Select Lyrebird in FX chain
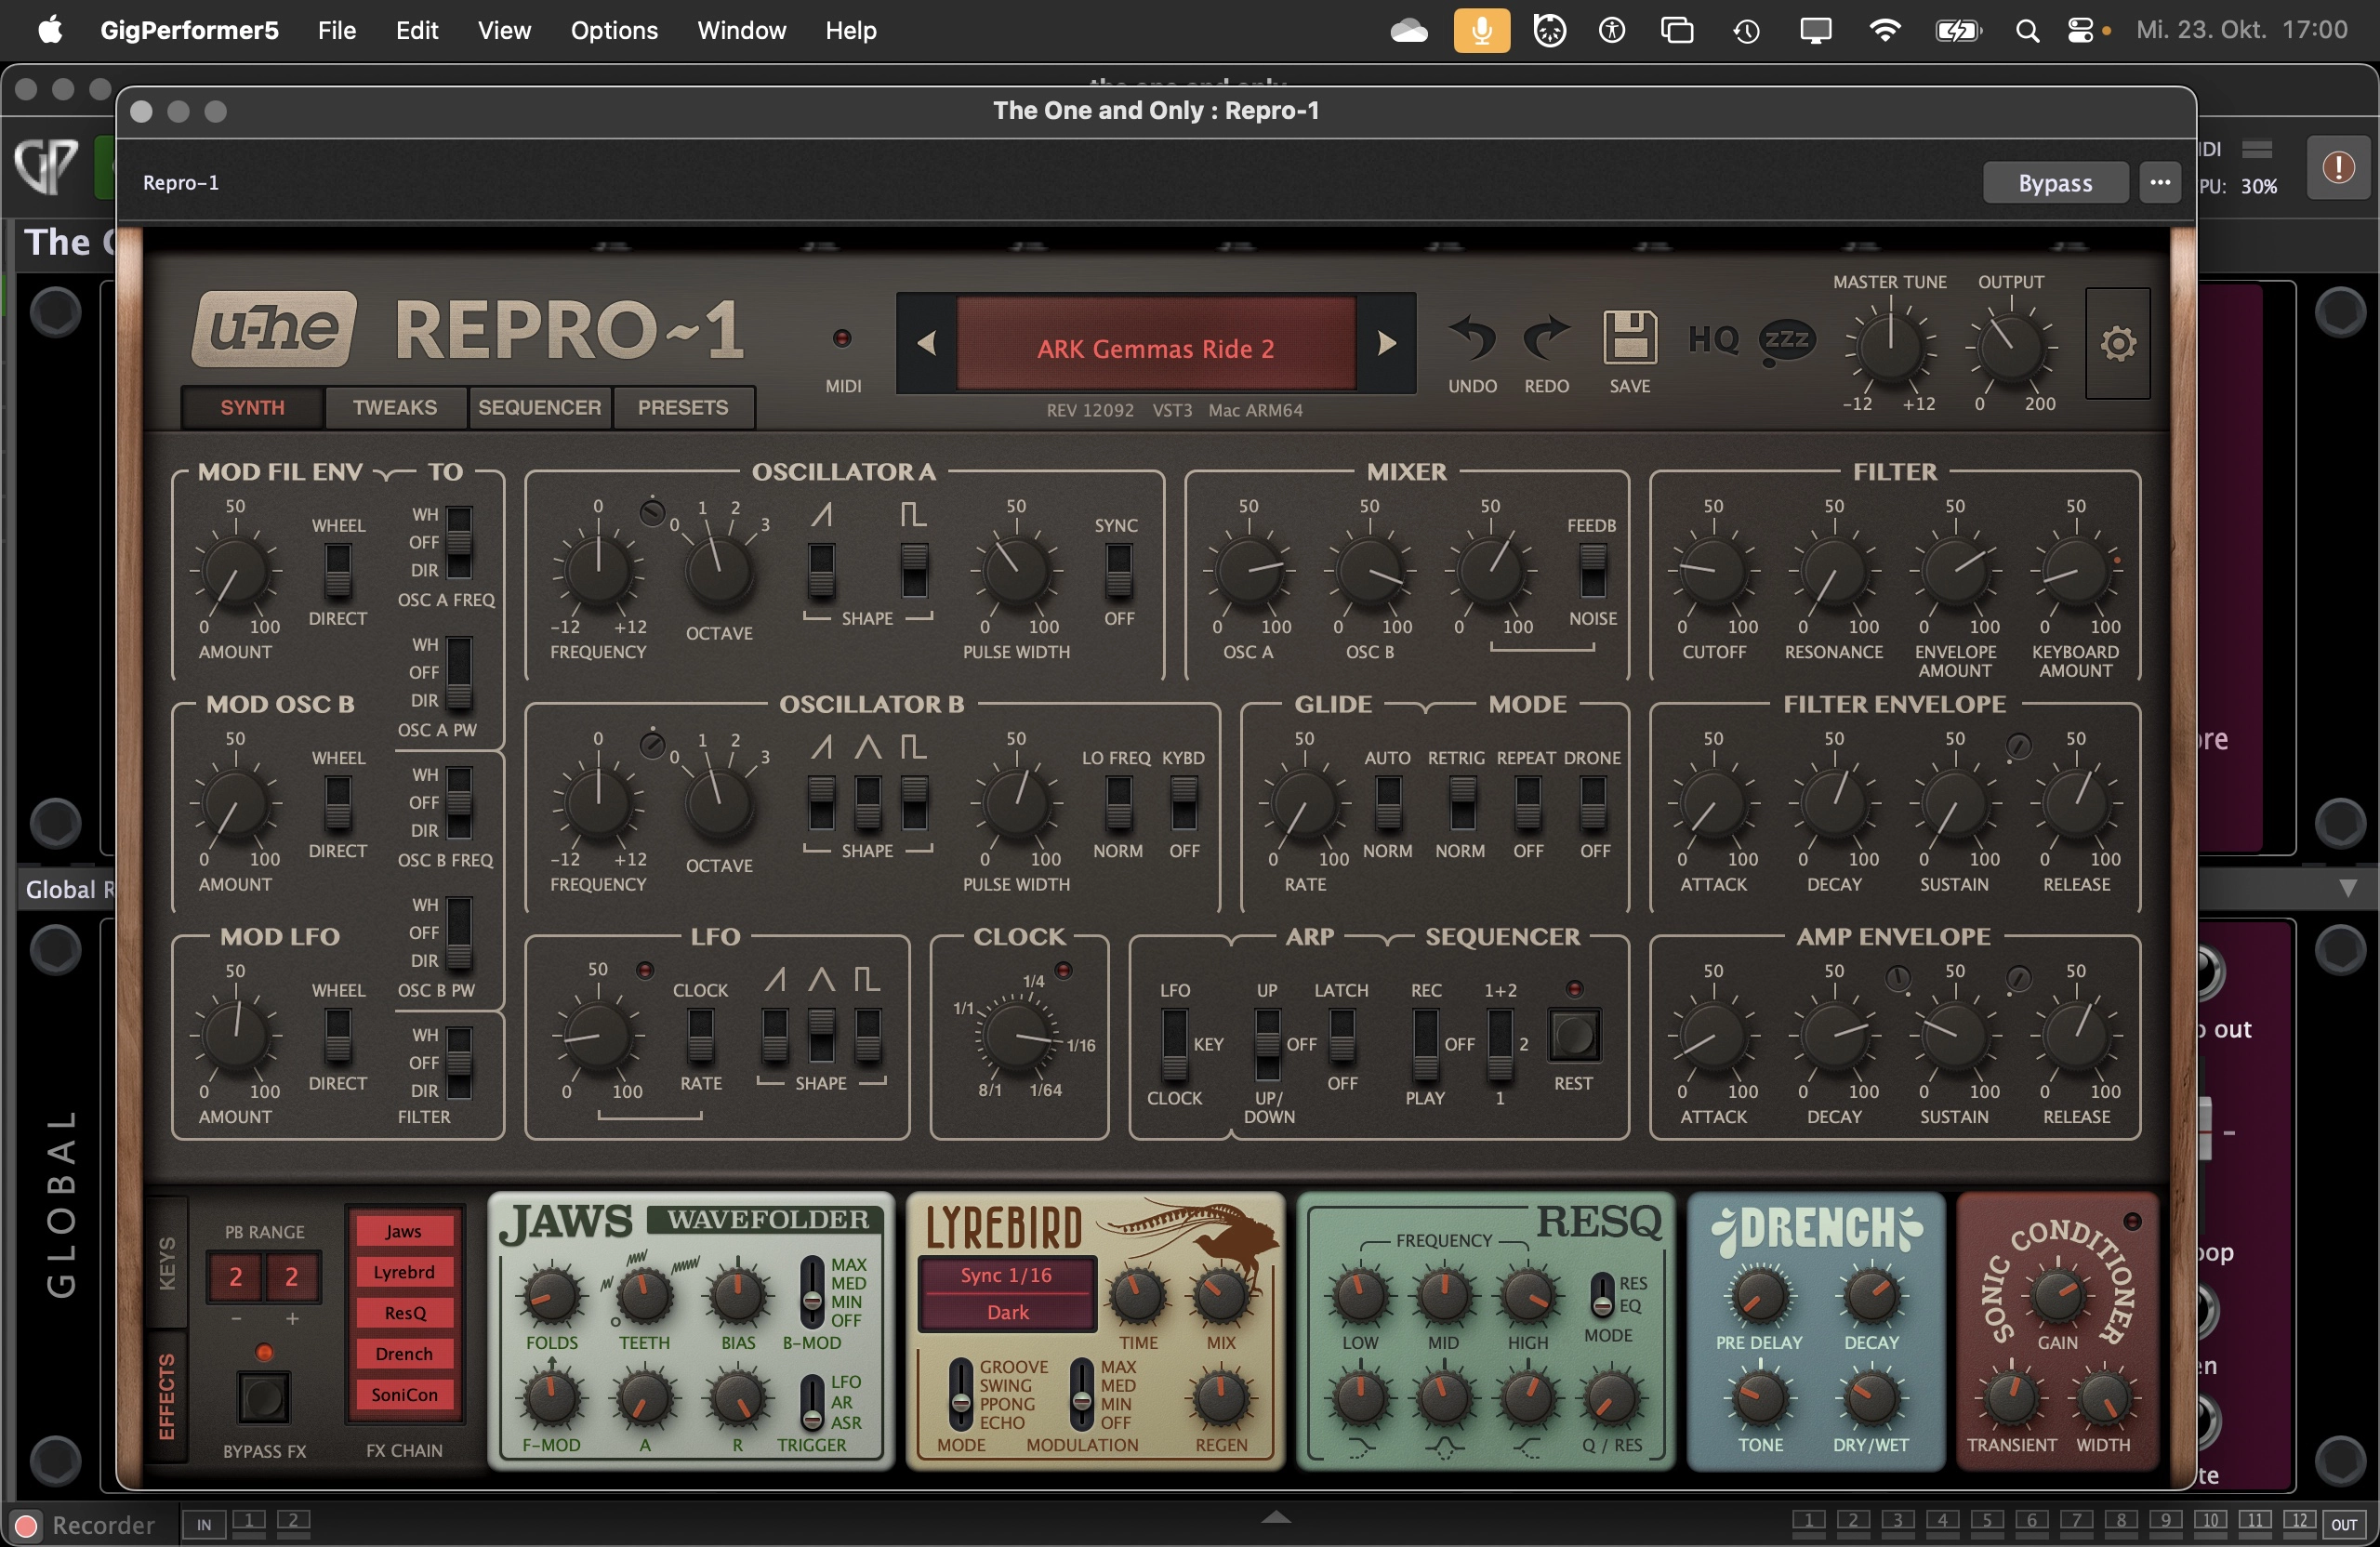2380x1547 pixels. point(404,1272)
